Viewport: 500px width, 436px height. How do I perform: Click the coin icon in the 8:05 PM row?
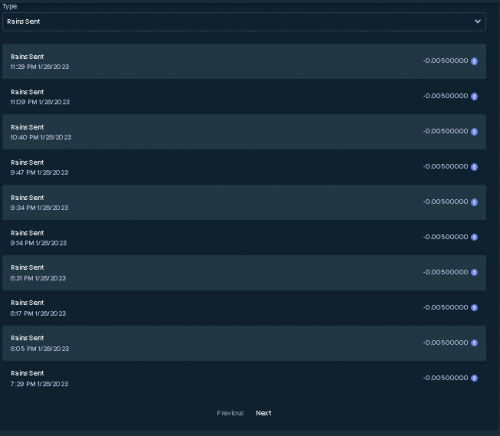pyautogui.click(x=474, y=343)
